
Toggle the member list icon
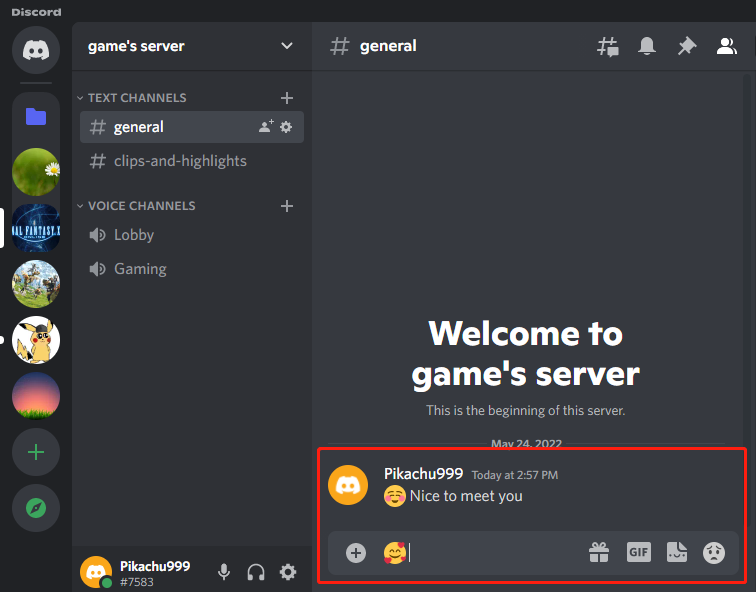[x=727, y=46]
